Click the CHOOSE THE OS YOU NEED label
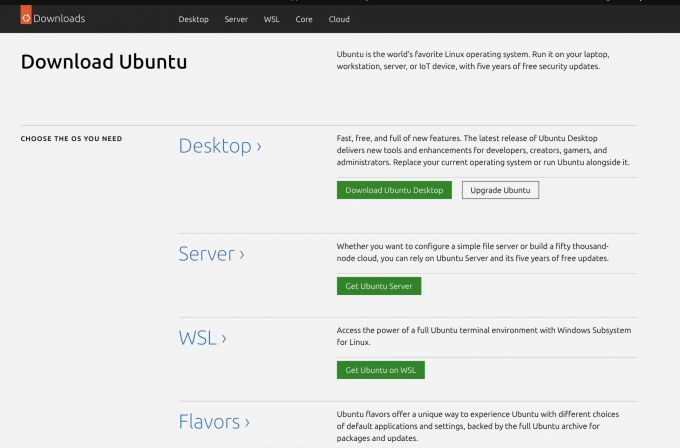Viewport: 680px width, 448px height. (71, 138)
